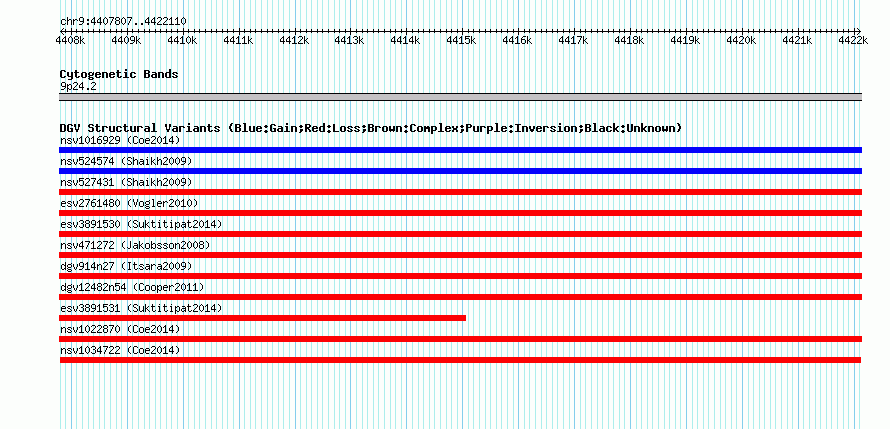Click the dgv12482n54 (Cooper2011) label

click(x=132, y=287)
